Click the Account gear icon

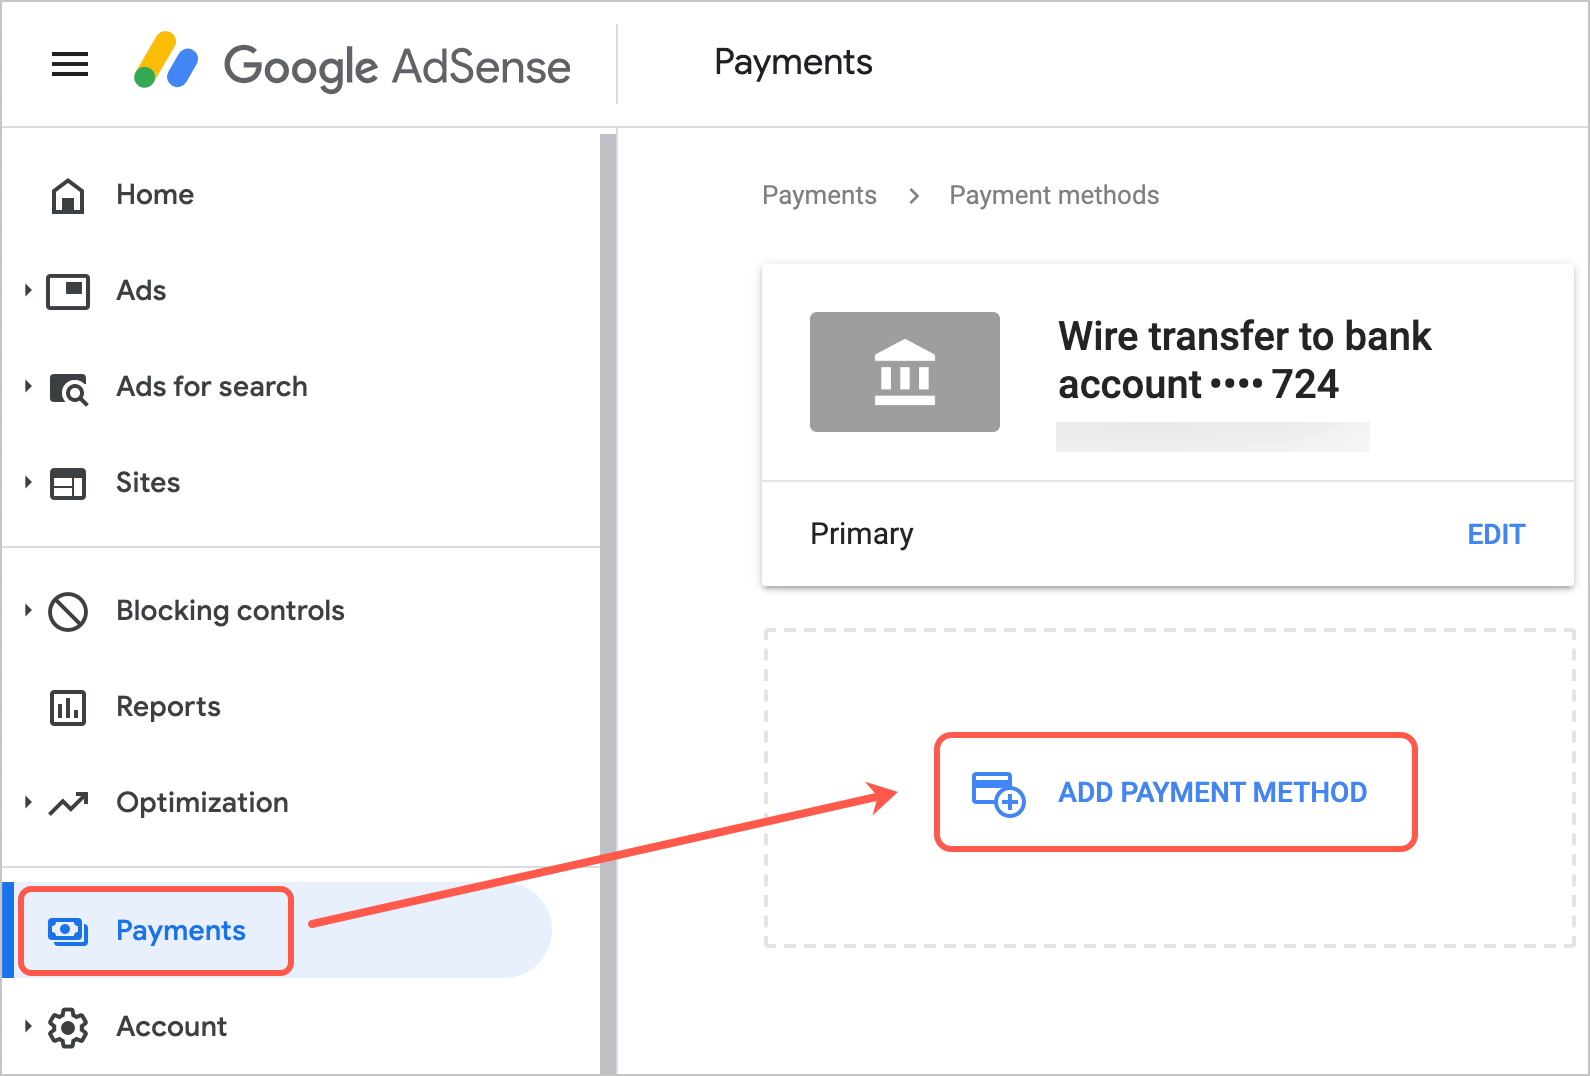tap(68, 1028)
